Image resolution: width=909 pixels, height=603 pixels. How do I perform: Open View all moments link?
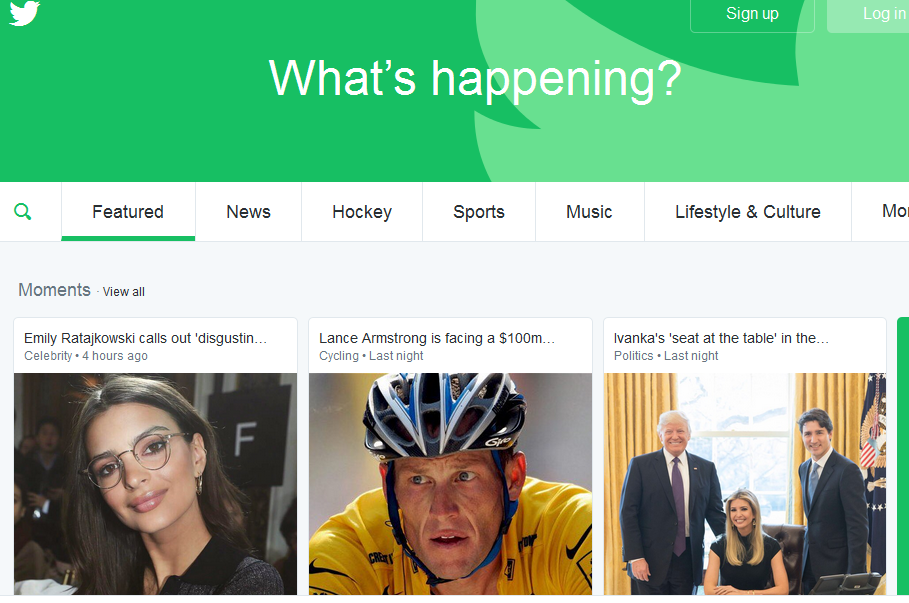[123, 292]
